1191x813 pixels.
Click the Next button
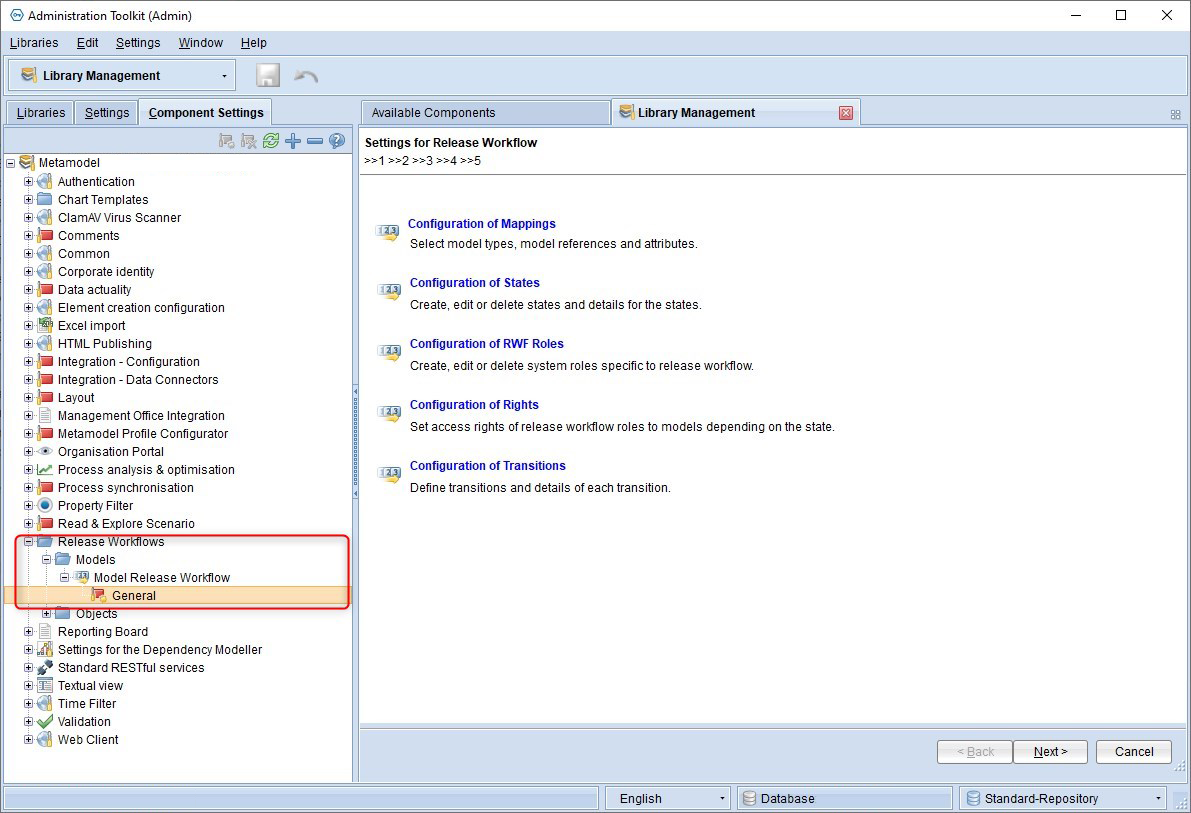[x=1050, y=751]
